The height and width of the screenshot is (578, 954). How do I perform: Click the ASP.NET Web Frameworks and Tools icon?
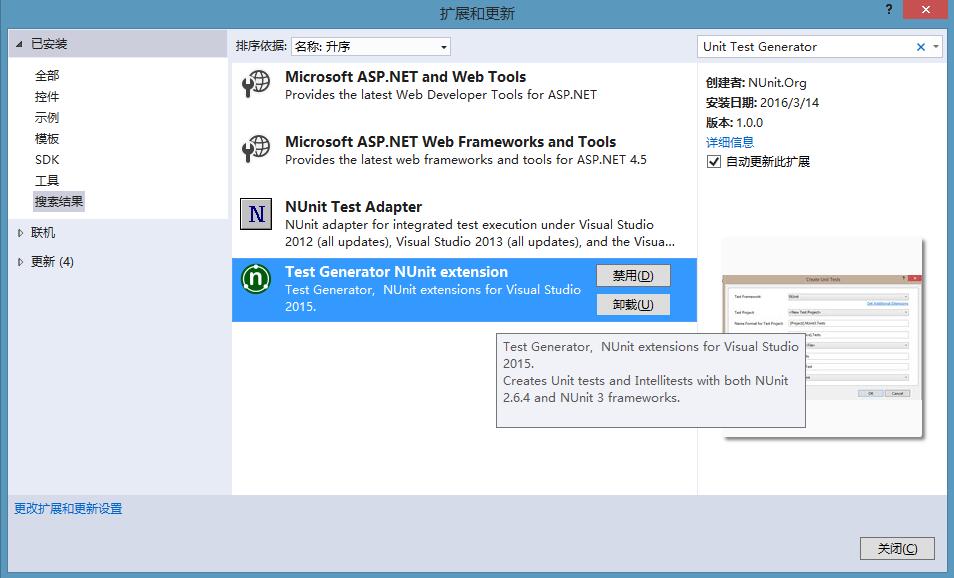(256, 148)
